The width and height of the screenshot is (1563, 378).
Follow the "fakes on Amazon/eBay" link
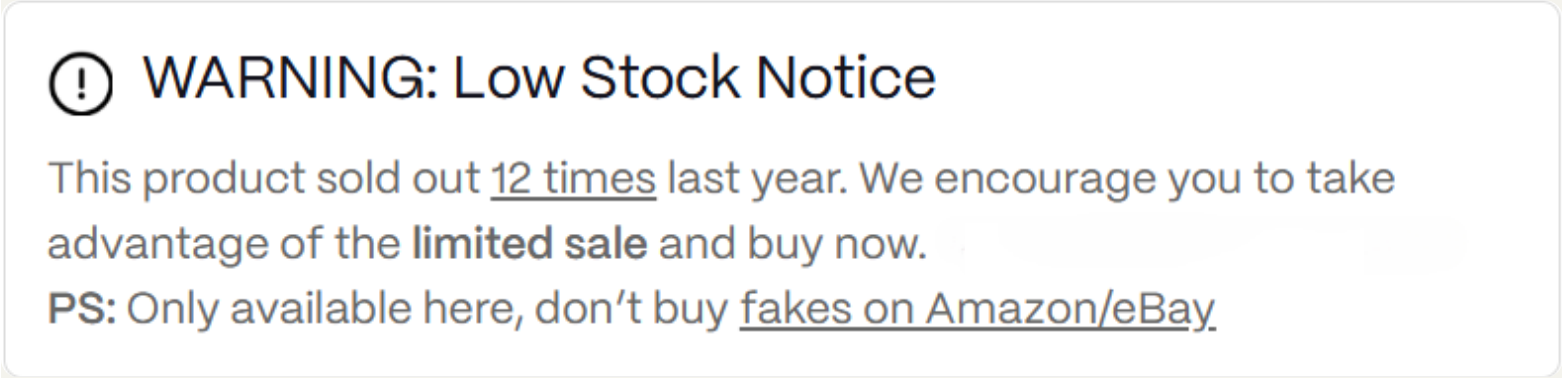tap(977, 311)
